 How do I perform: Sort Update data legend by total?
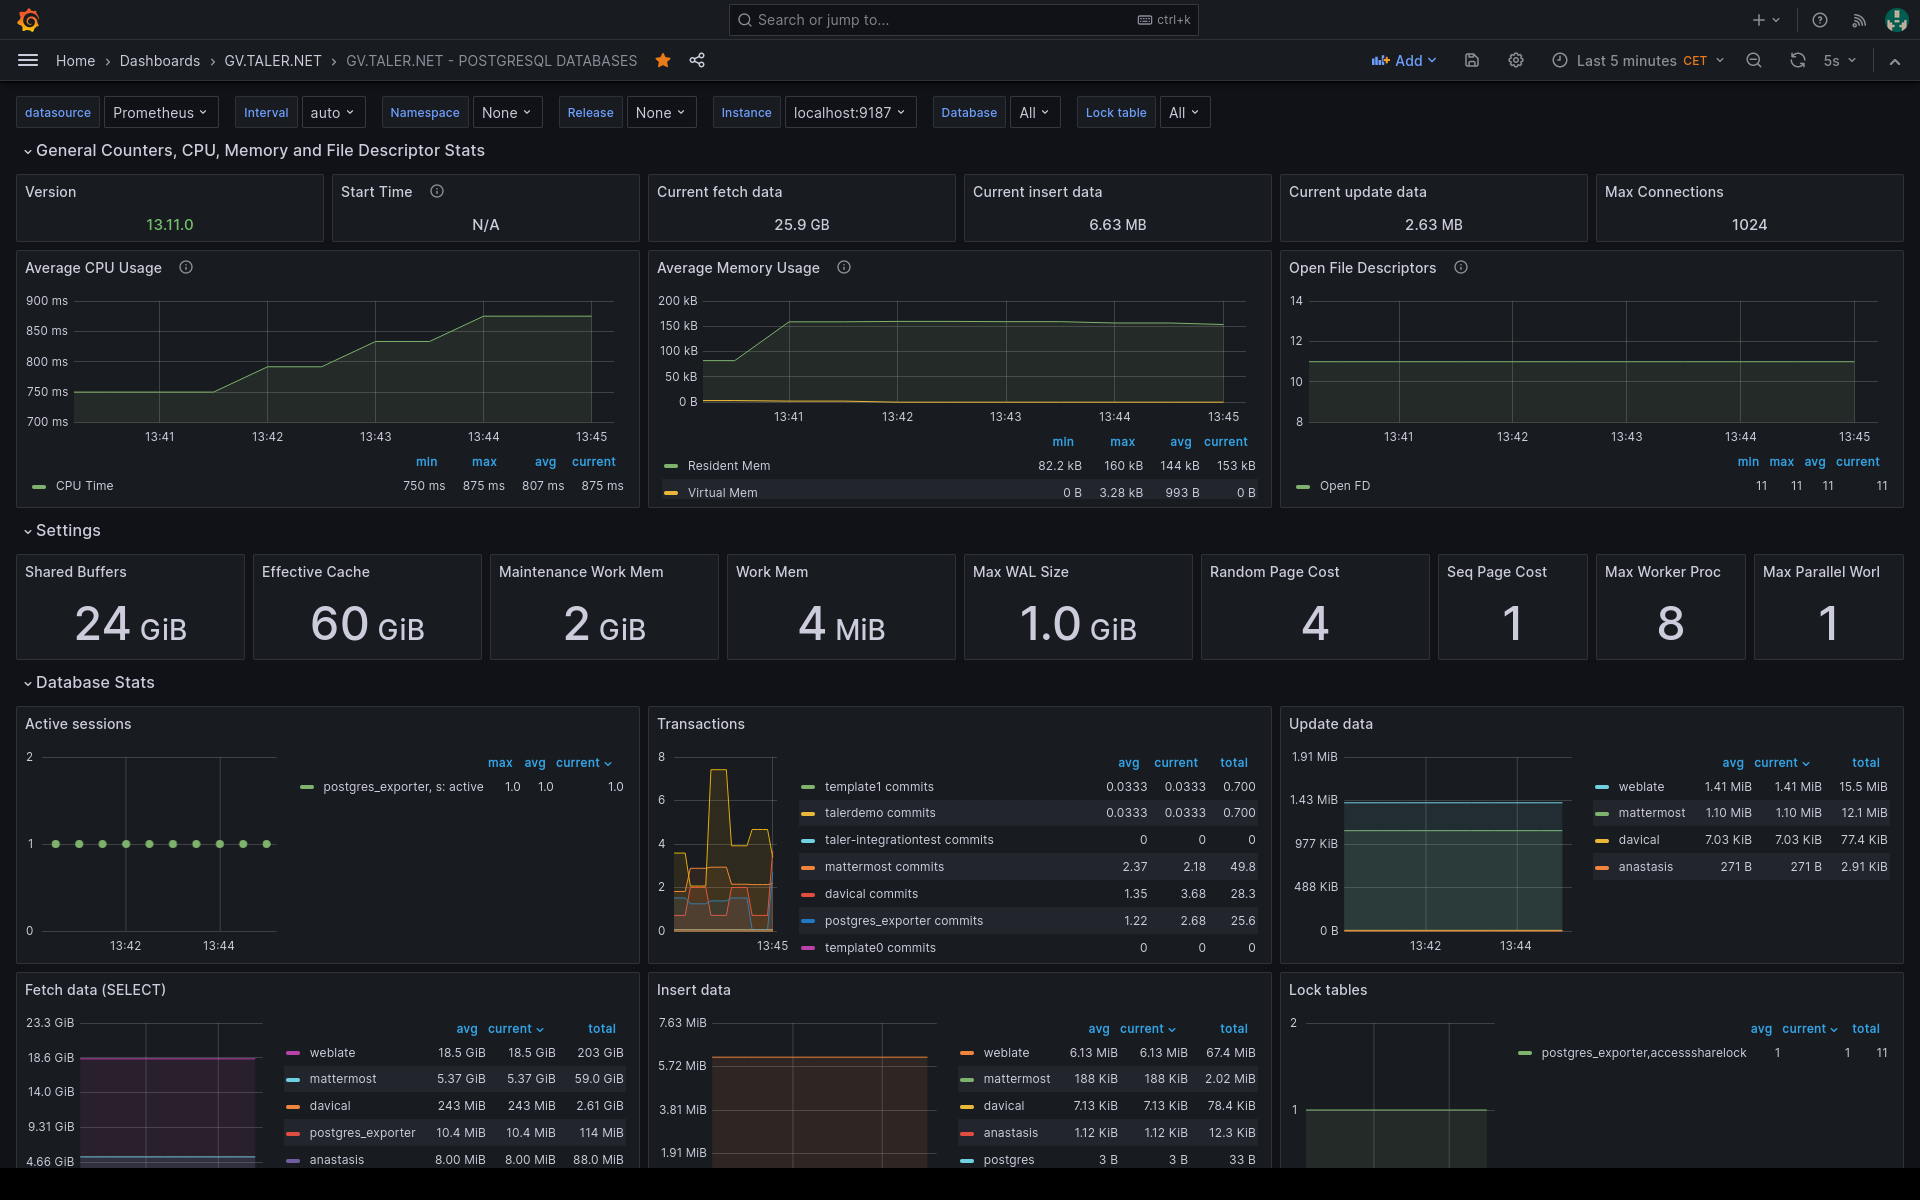[x=1866, y=763]
